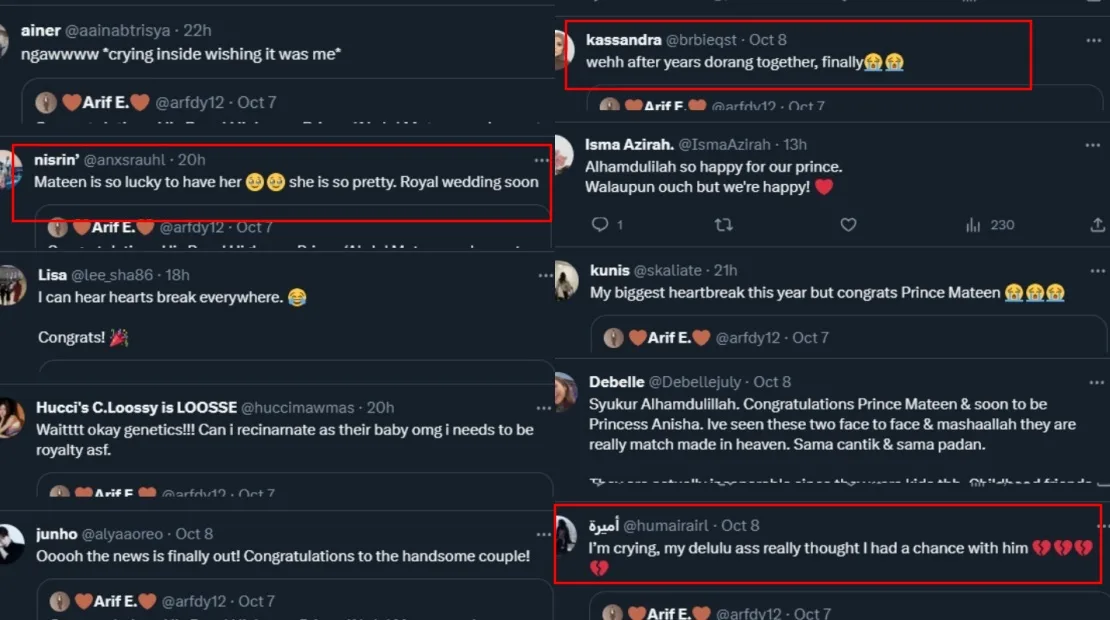Image resolution: width=1110 pixels, height=620 pixels.
Task: Open the three-dot menu on Debelle's tweet
Action: [x=1095, y=382]
